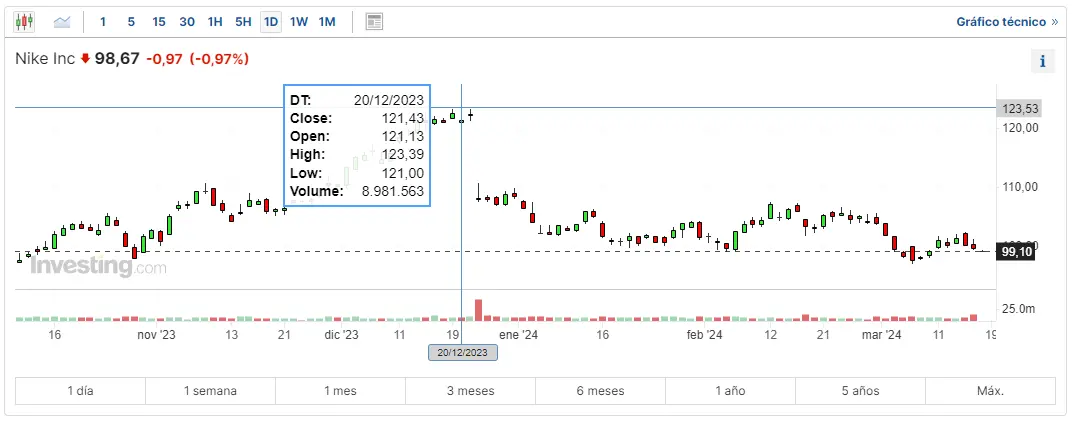Select the 1W interval
The height and width of the screenshot is (431, 1084).
(x=299, y=21)
